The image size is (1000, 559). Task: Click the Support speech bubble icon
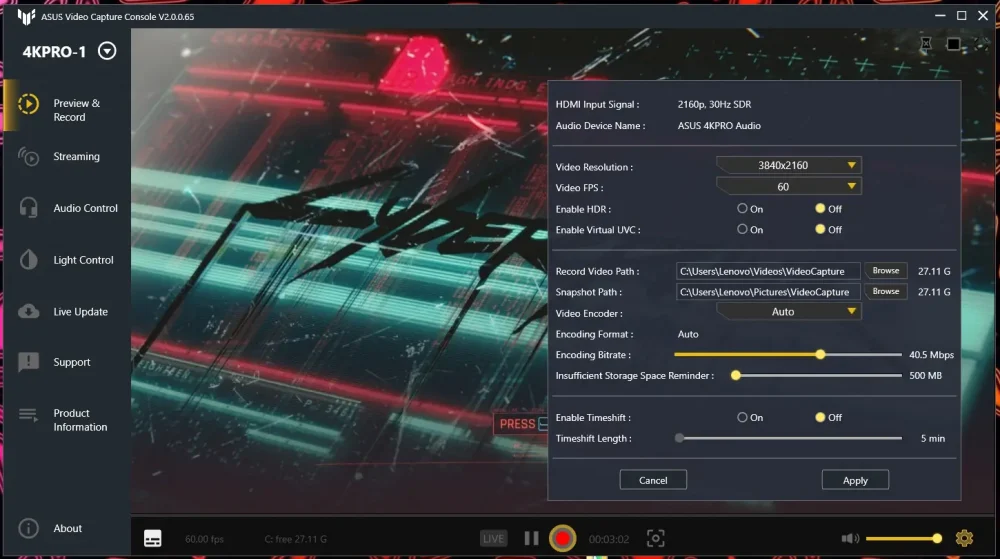28,362
